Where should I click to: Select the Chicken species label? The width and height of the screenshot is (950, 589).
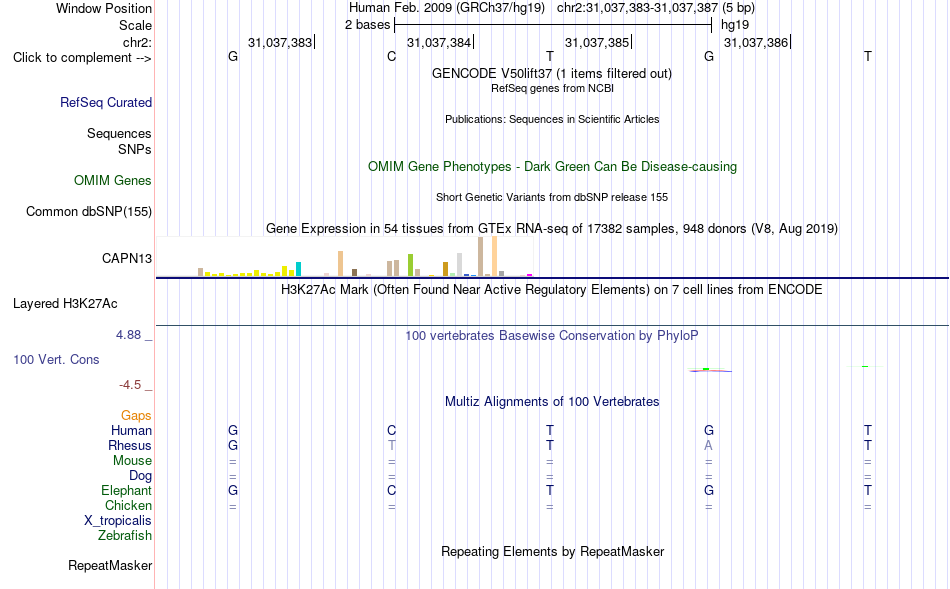coord(128,505)
